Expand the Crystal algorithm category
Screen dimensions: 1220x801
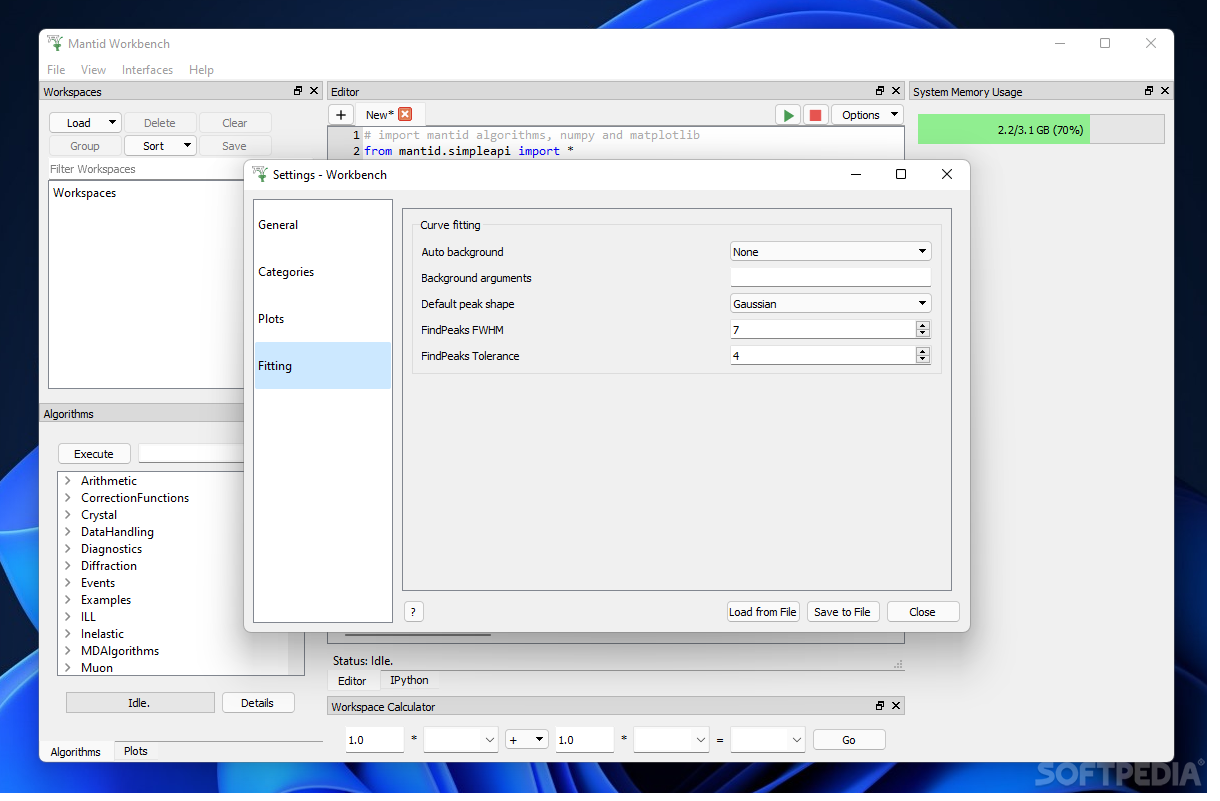[68, 515]
